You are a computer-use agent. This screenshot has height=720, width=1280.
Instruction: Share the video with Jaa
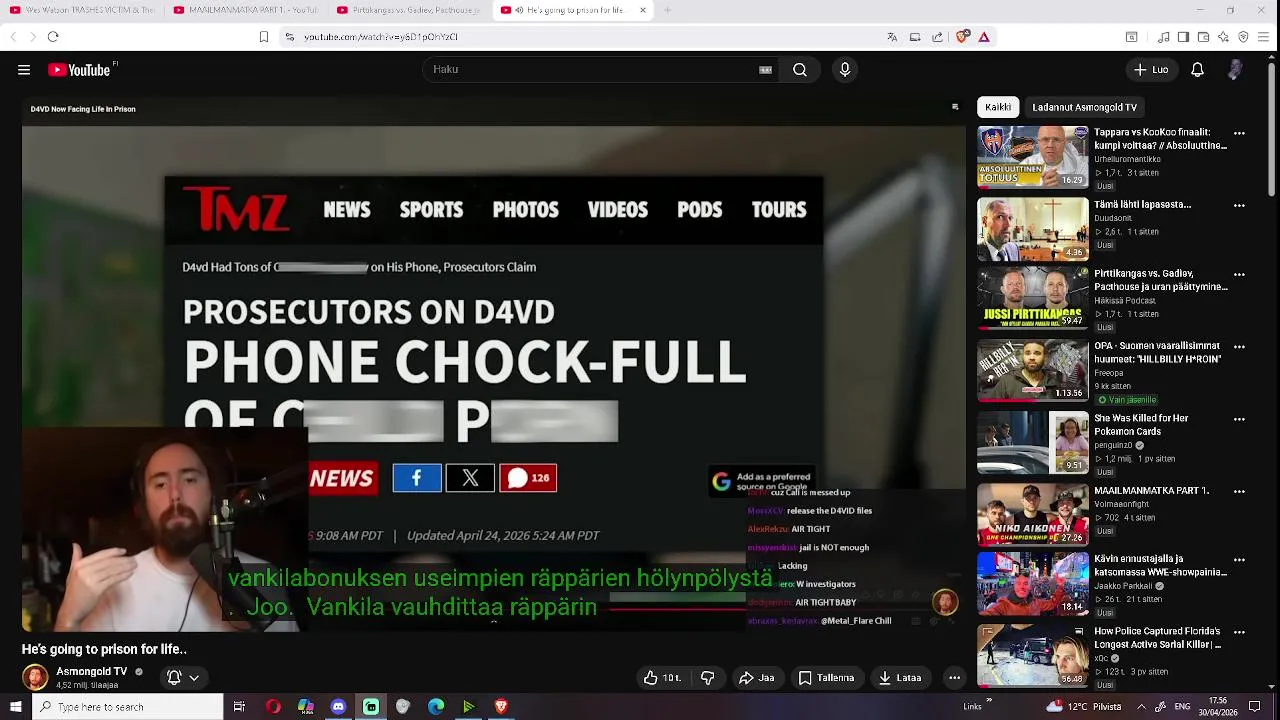click(757, 678)
